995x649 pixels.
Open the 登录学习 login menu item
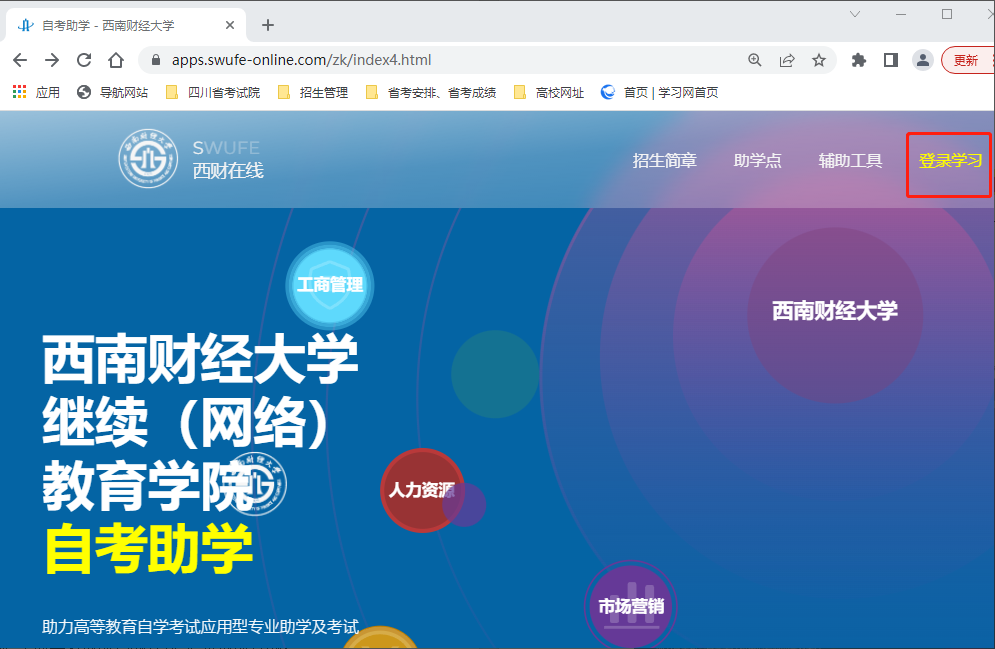(950, 161)
